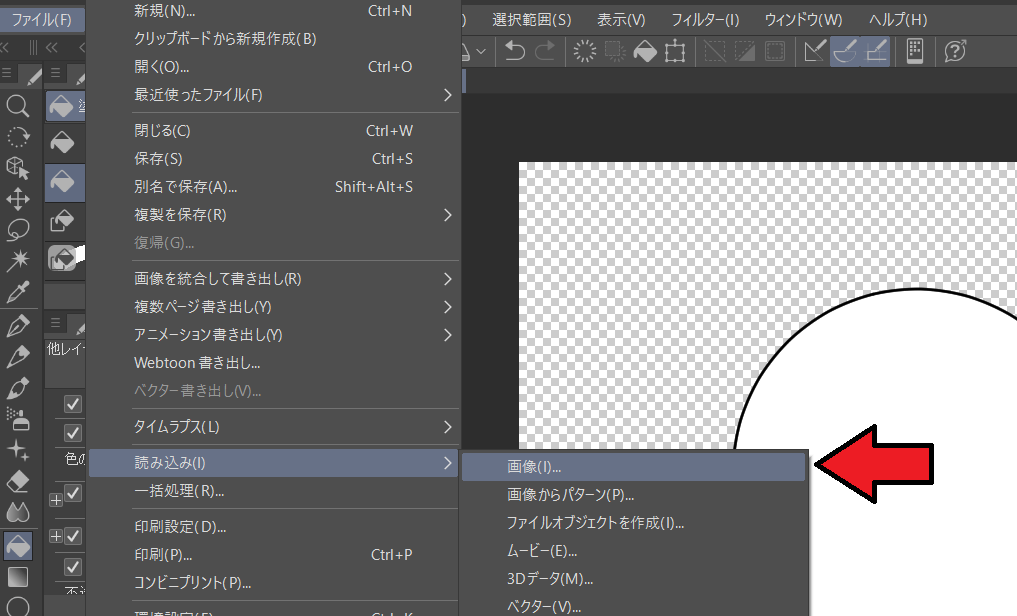Click the Undo arrow in the top toolbar
The image size is (1017, 616).
coord(513,51)
